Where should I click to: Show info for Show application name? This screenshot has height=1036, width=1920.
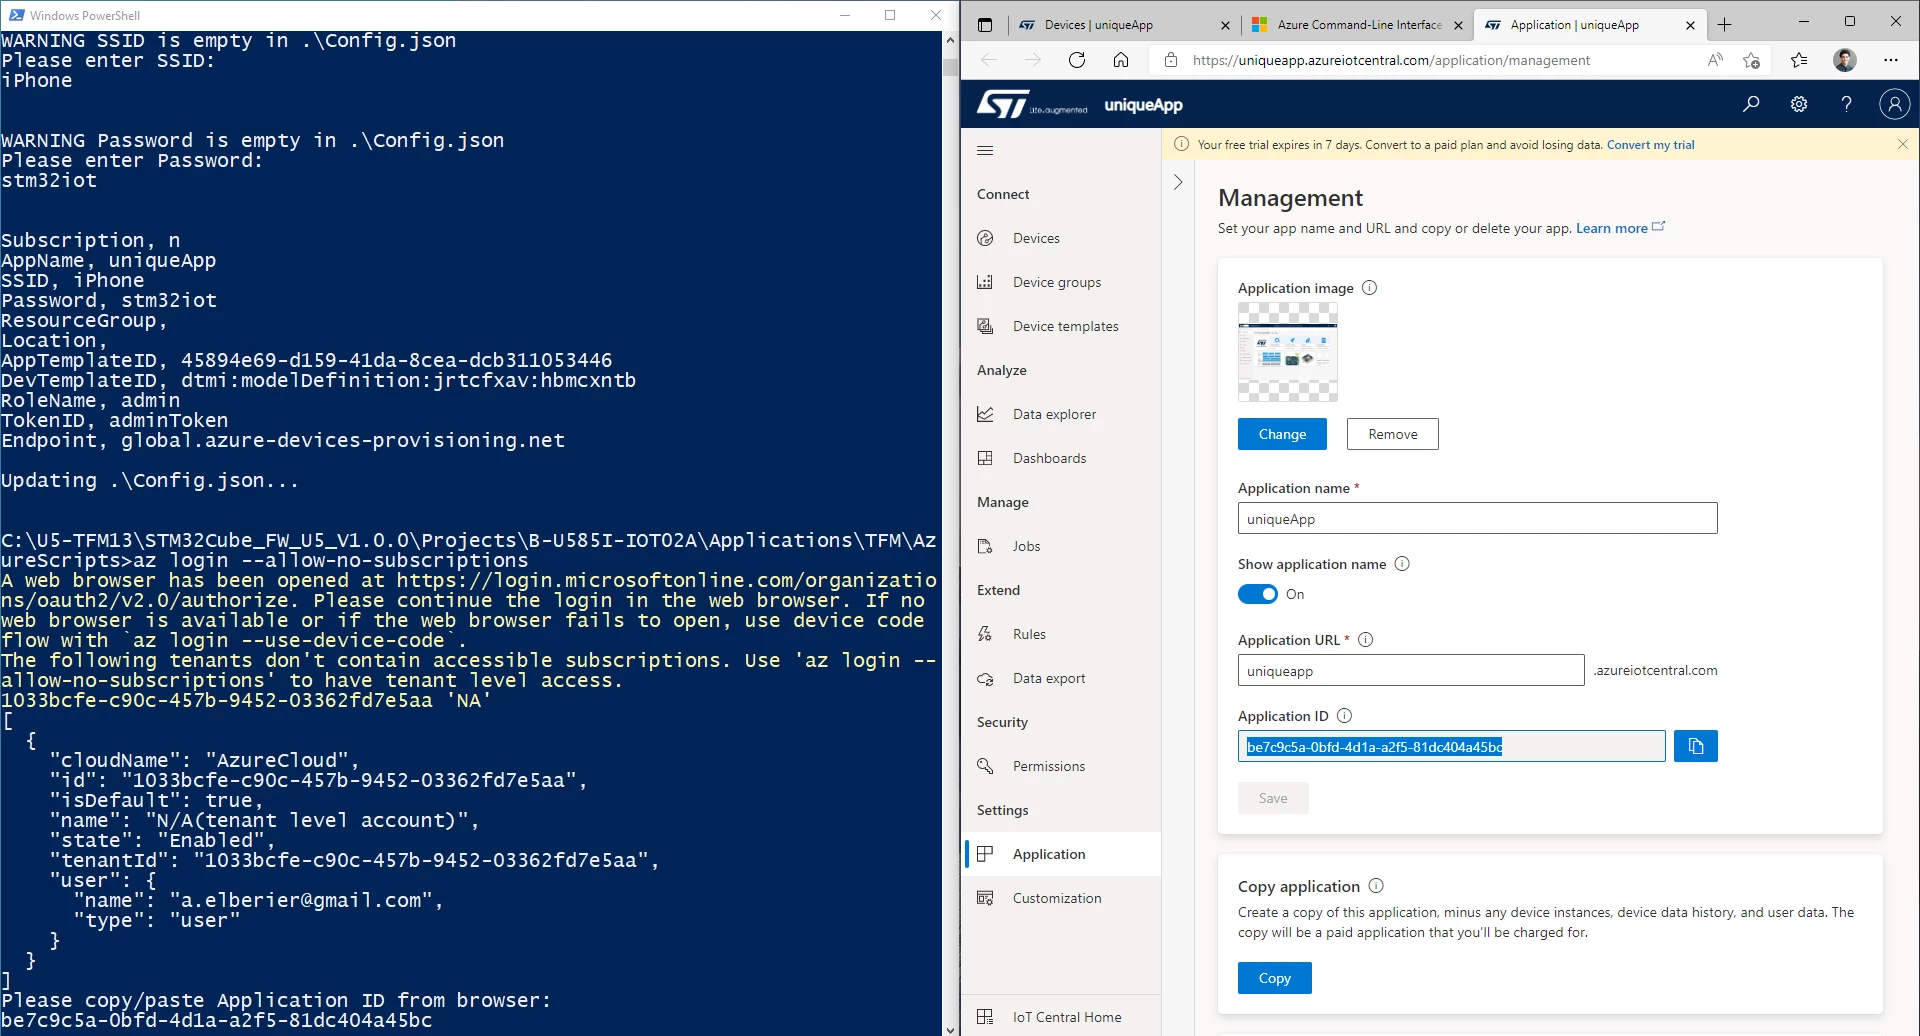click(1402, 564)
